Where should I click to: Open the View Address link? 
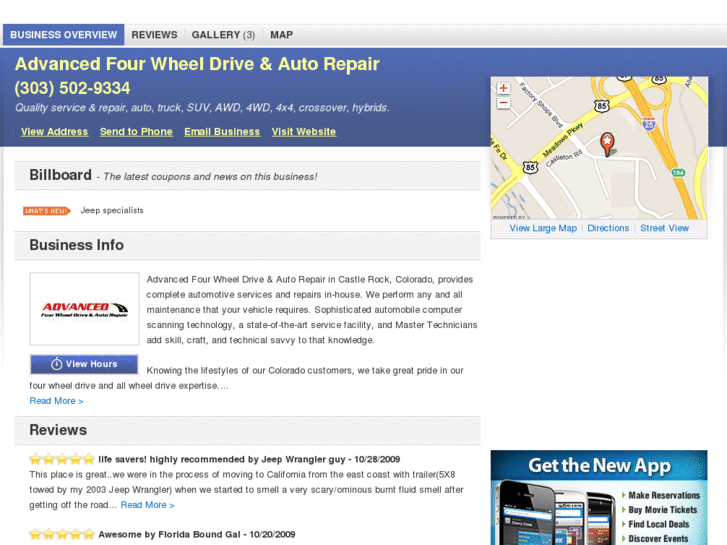(54, 132)
